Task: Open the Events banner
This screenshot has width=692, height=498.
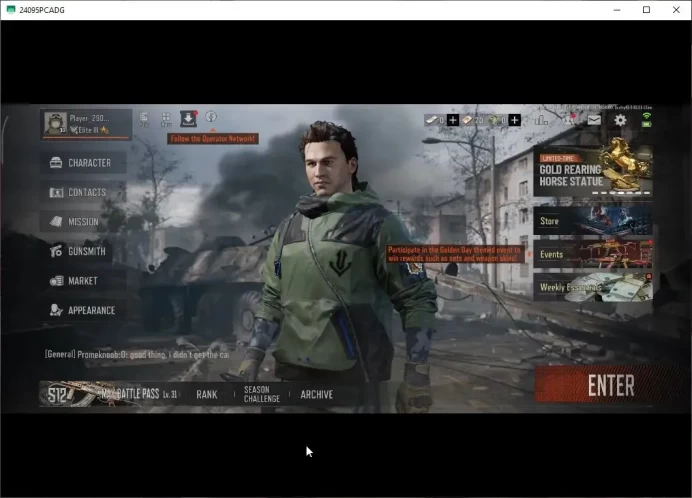Action: pyautogui.click(x=593, y=254)
